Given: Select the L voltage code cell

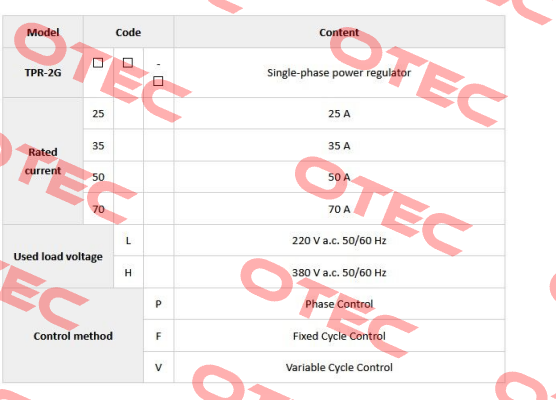Looking at the screenshot, I should click(x=128, y=241).
